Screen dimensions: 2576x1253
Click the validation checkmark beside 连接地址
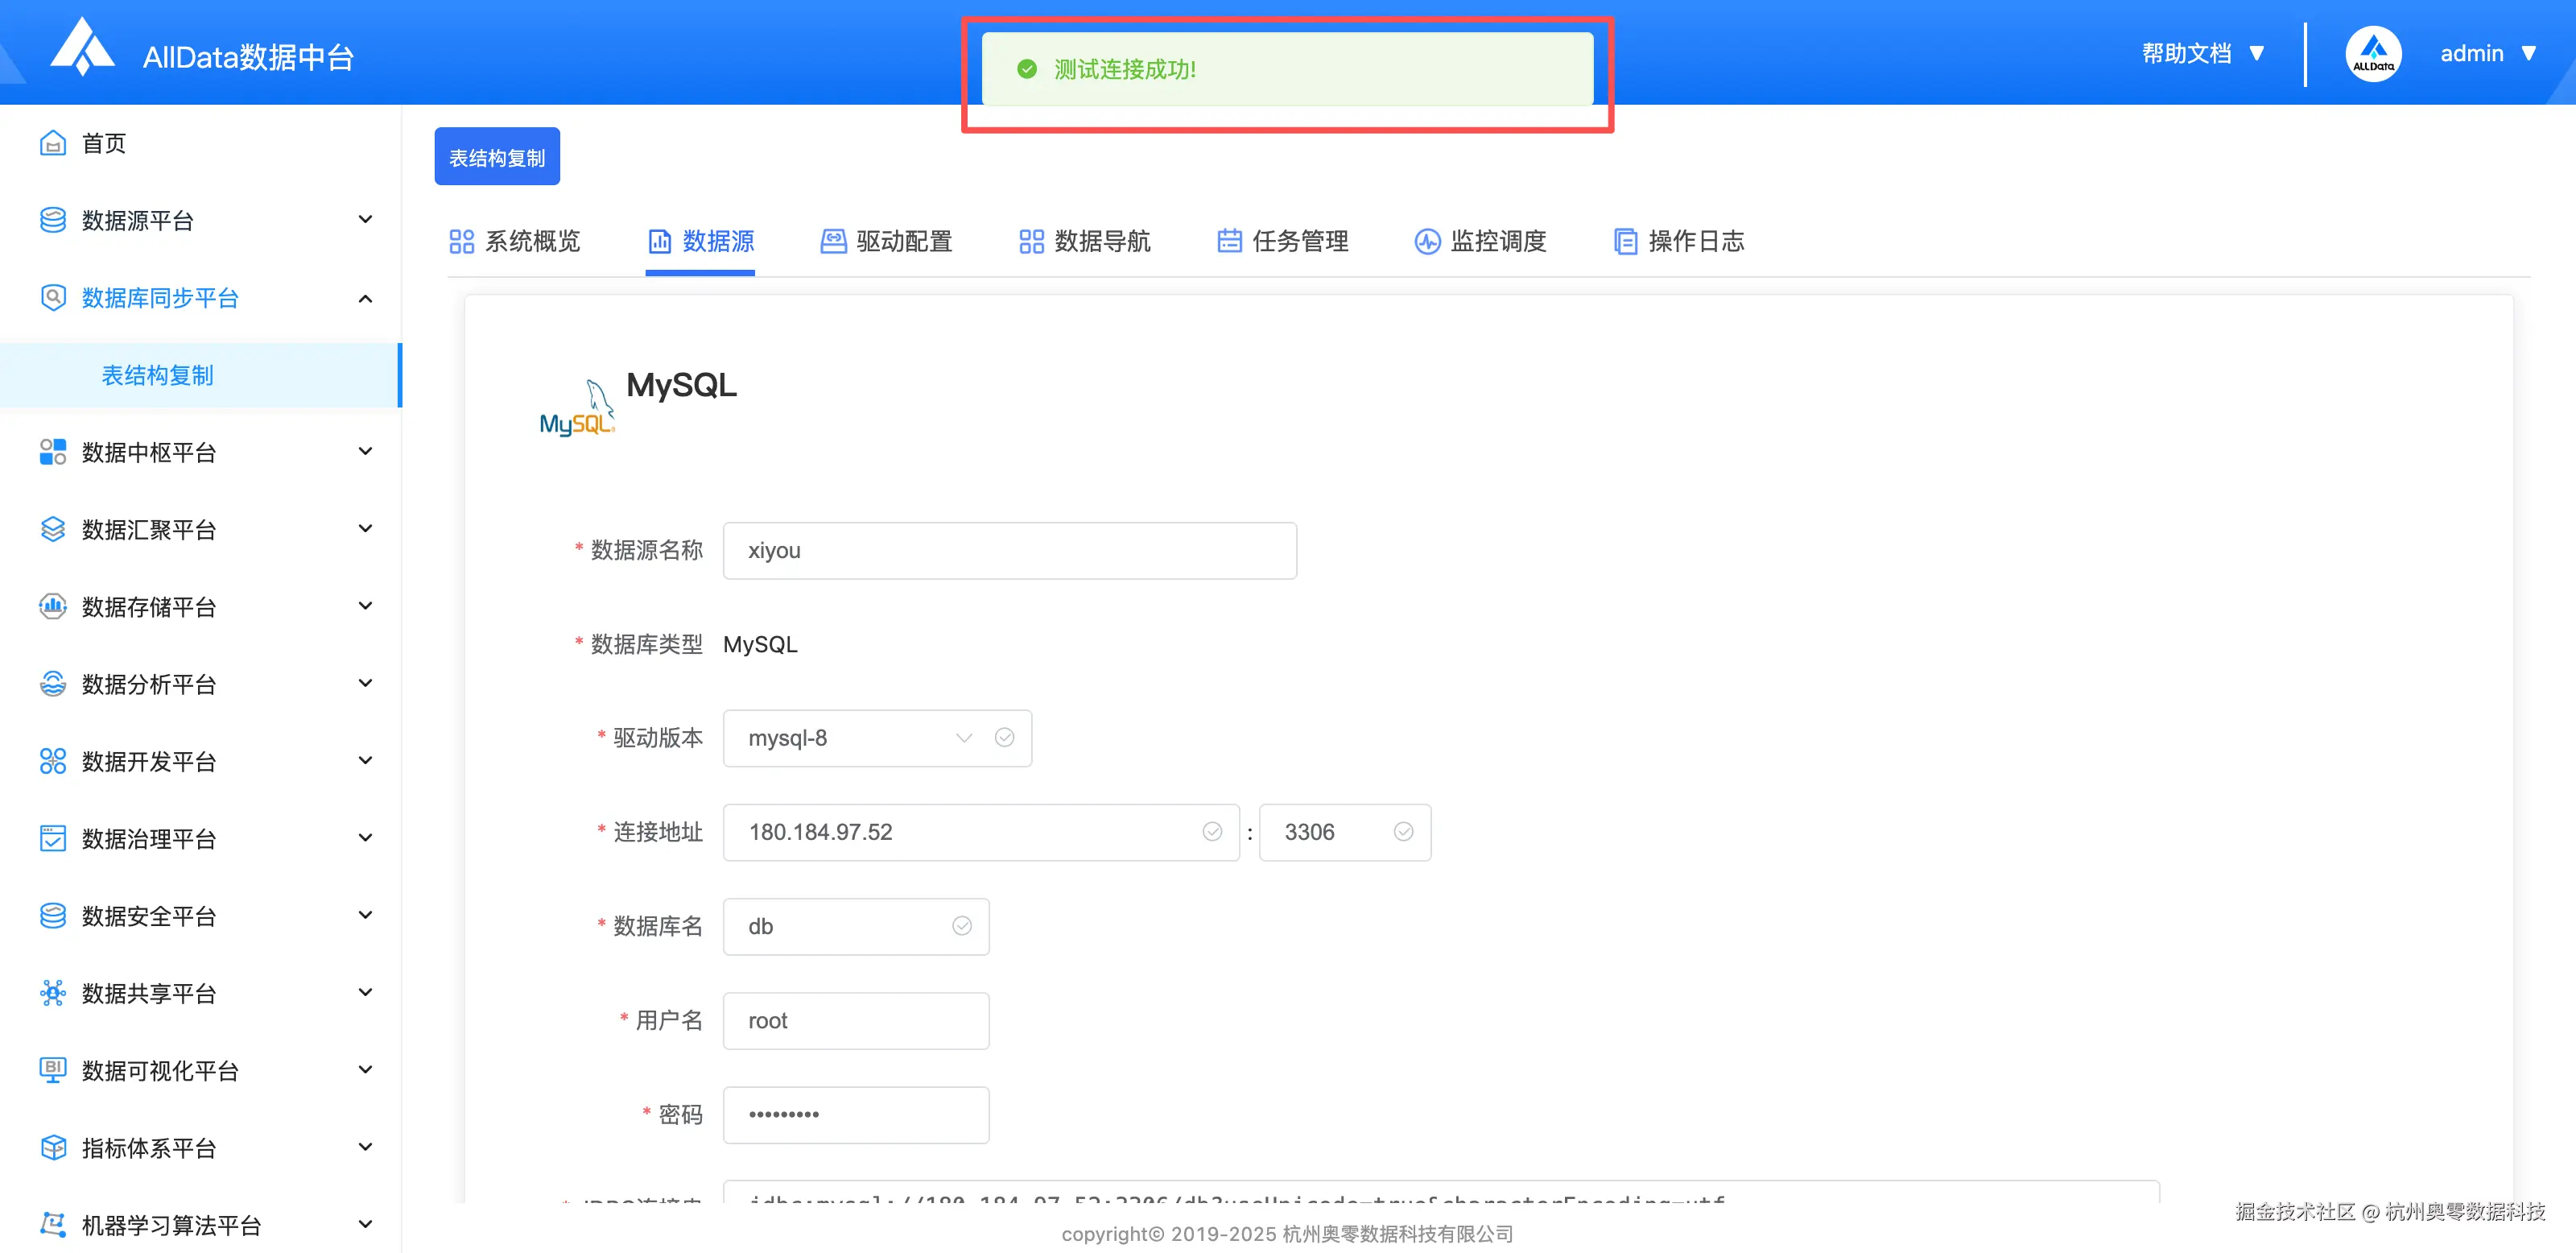tap(1213, 831)
